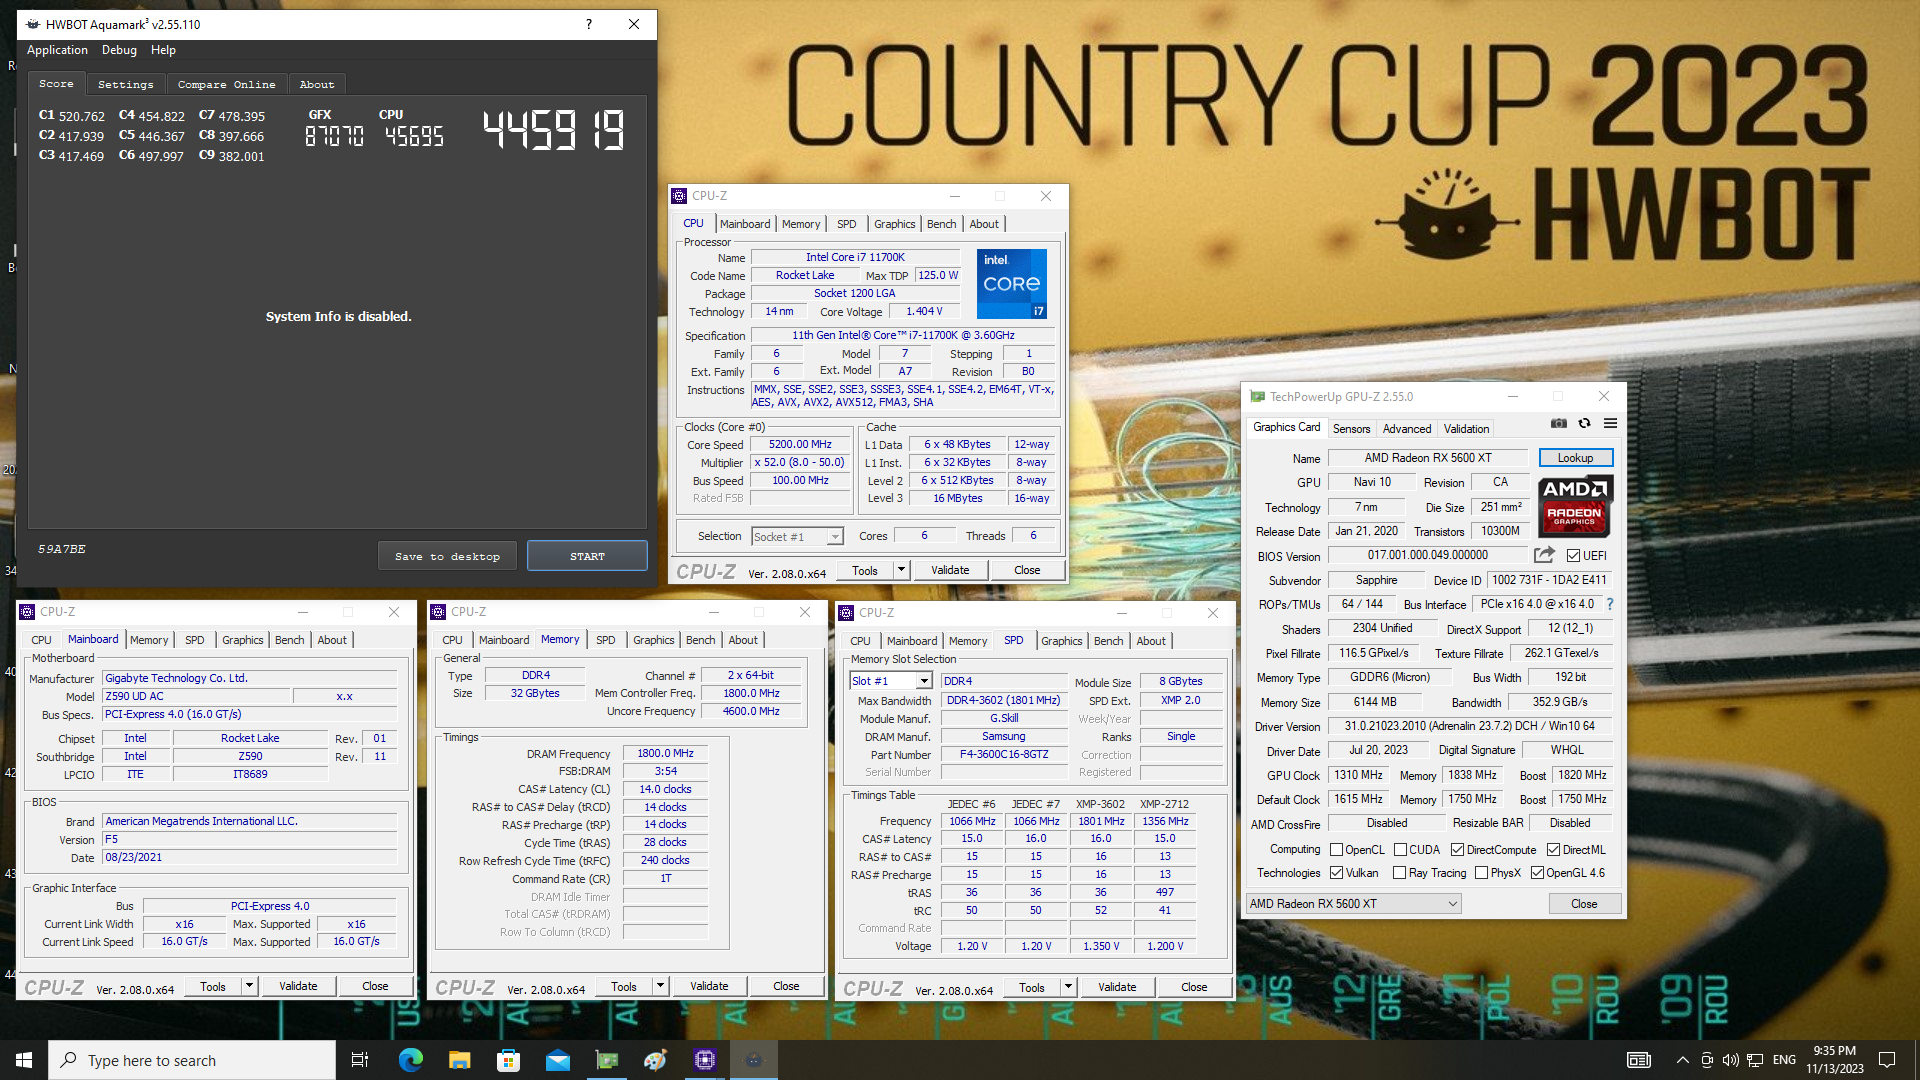This screenshot has height=1080, width=1920.
Task: Open Tools dropdown arrow in SPD window
Action: [1068, 987]
